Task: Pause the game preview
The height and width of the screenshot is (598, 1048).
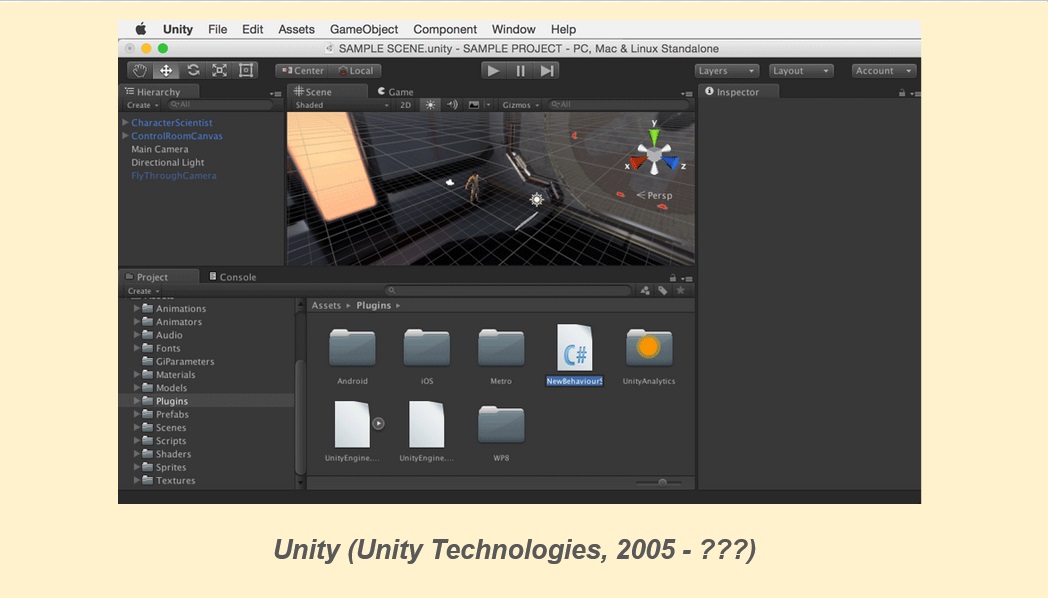Action: pyautogui.click(x=520, y=70)
